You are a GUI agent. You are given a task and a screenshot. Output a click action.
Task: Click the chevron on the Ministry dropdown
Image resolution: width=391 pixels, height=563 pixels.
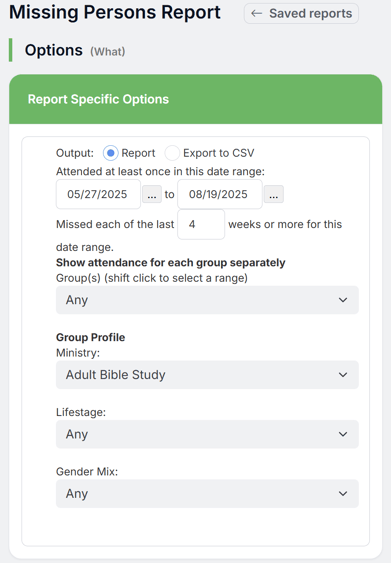tap(343, 375)
